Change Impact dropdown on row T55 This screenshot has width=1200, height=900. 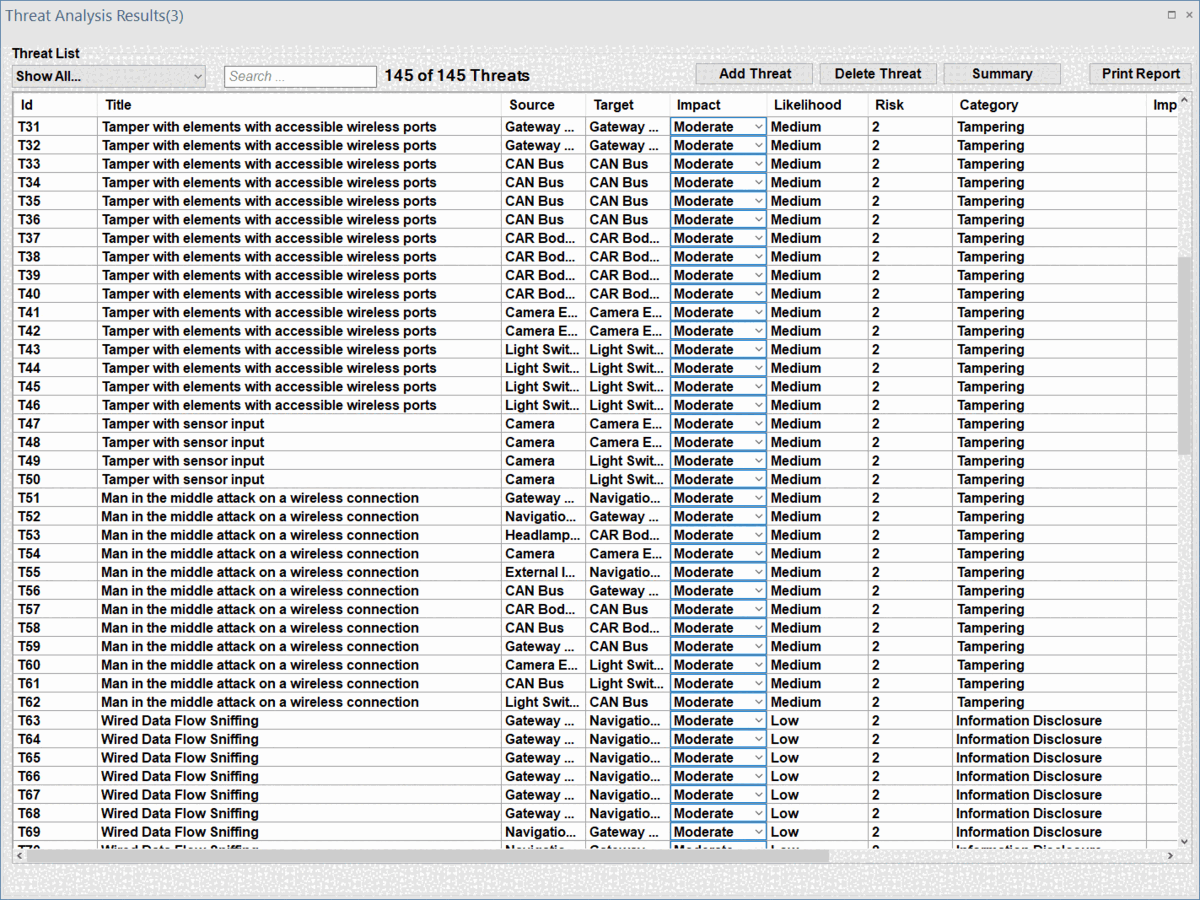[758, 572]
